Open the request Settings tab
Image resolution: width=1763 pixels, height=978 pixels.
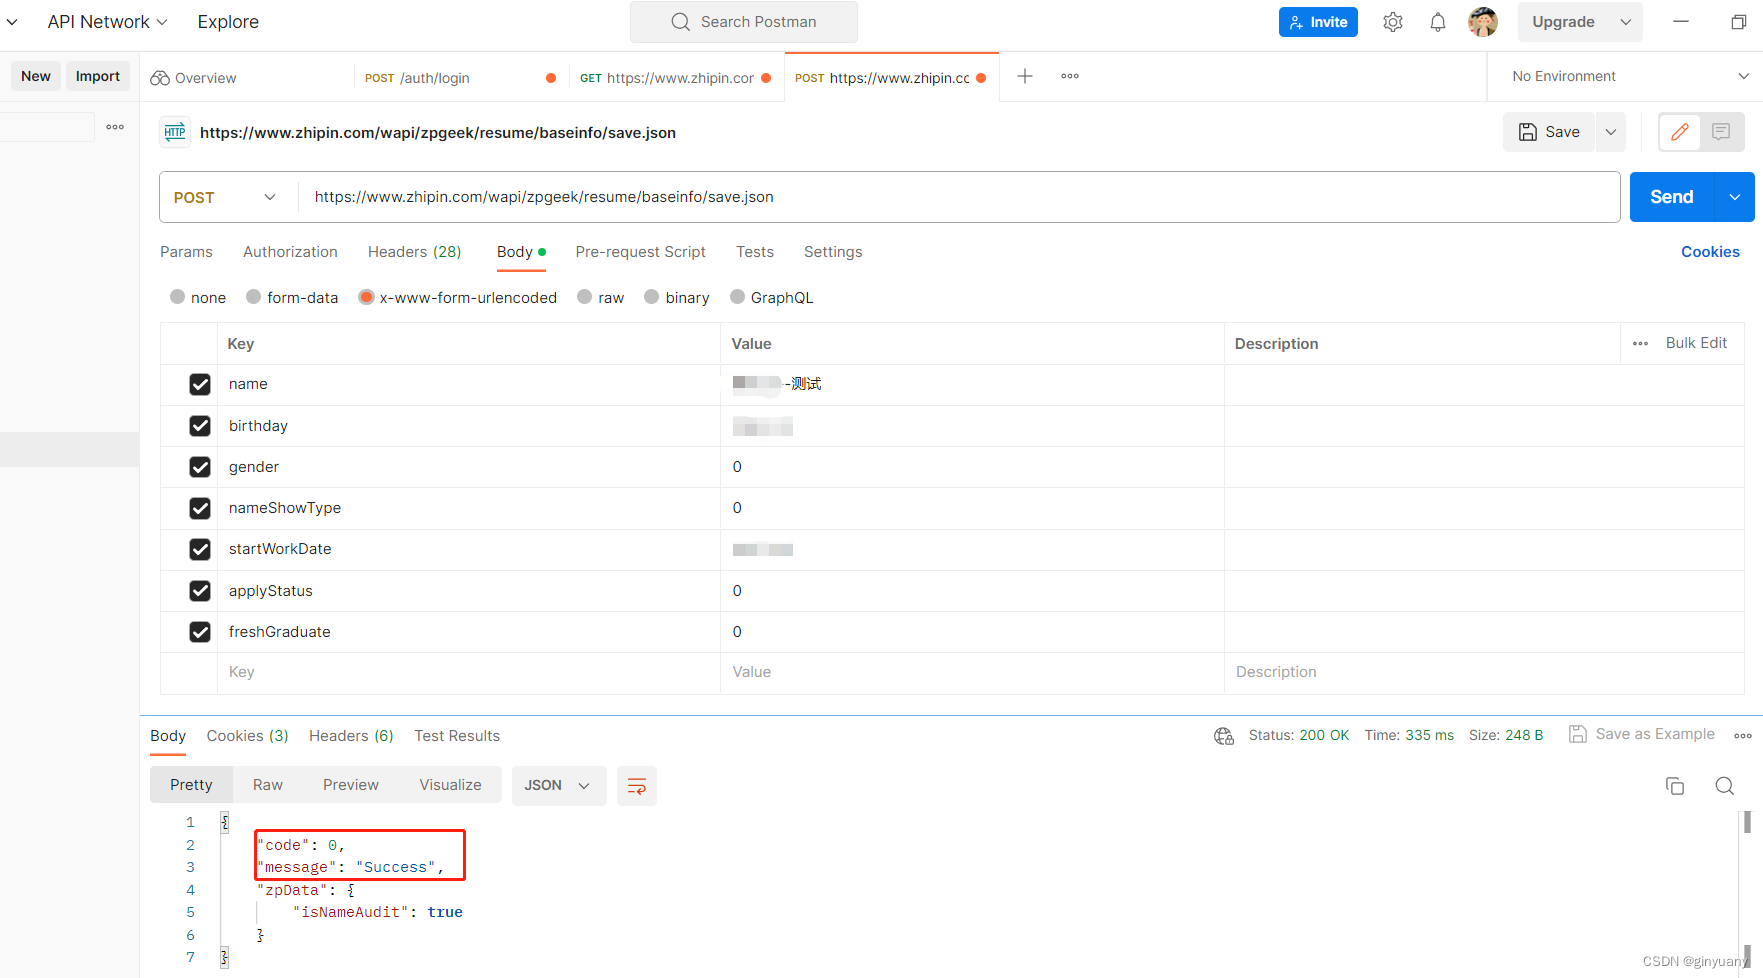[833, 252]
